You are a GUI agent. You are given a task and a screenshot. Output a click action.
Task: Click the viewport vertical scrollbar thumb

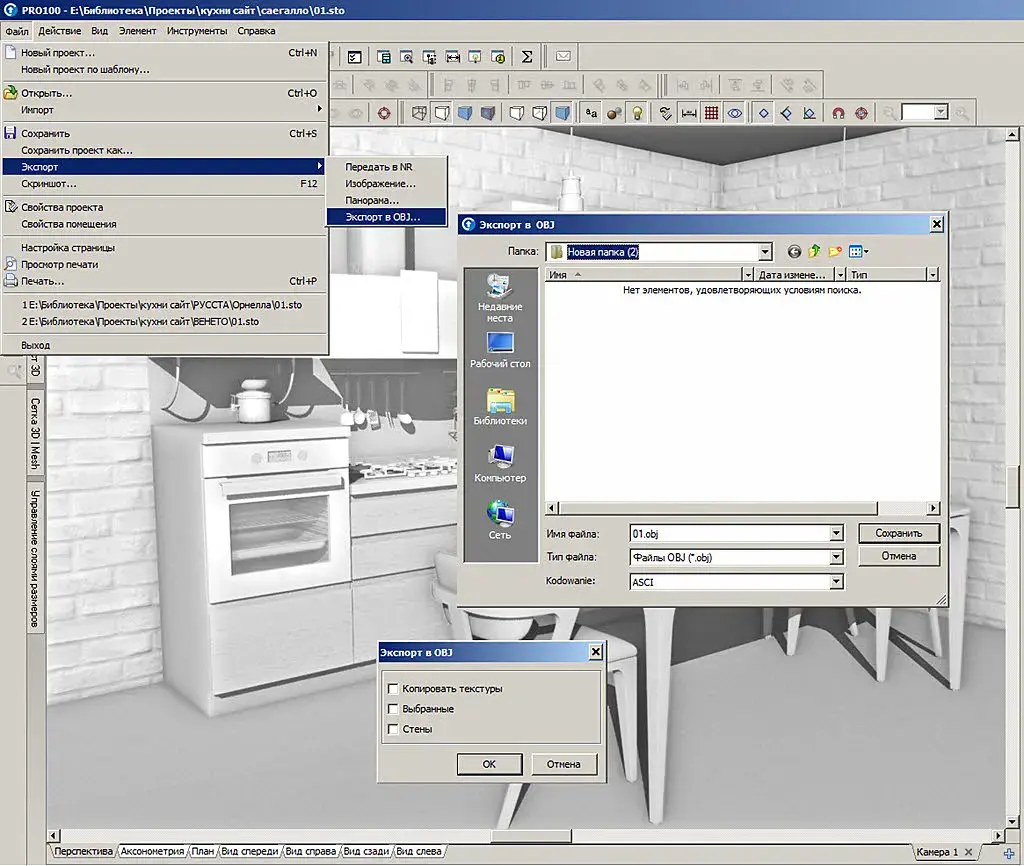point(1012,487)
